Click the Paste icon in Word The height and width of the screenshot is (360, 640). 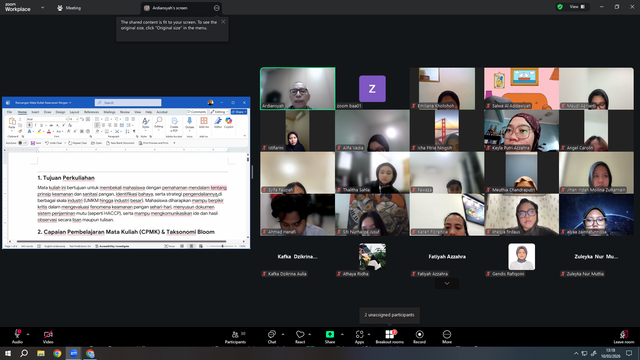(x=12, y=122)
